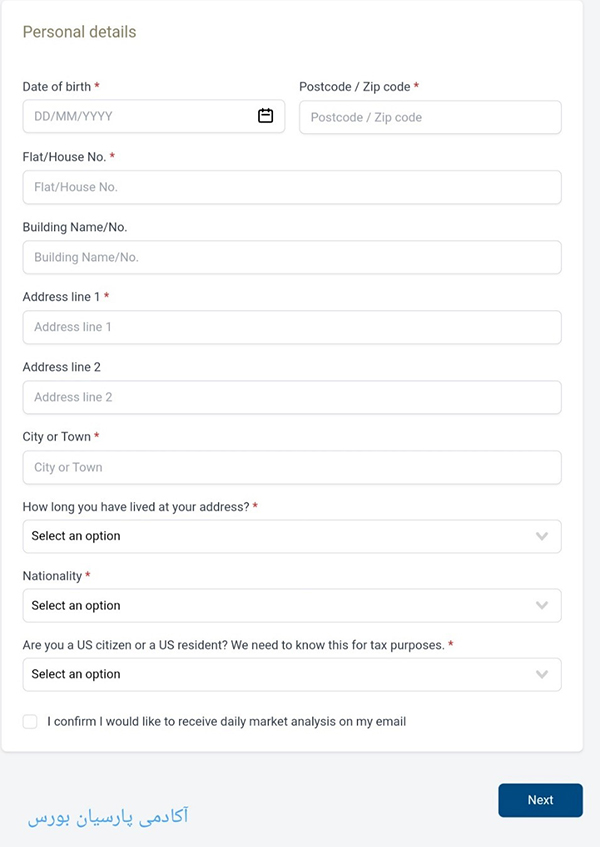
Task: Focus the Postcode / Zip code field
Action: [x=430, y=117]
